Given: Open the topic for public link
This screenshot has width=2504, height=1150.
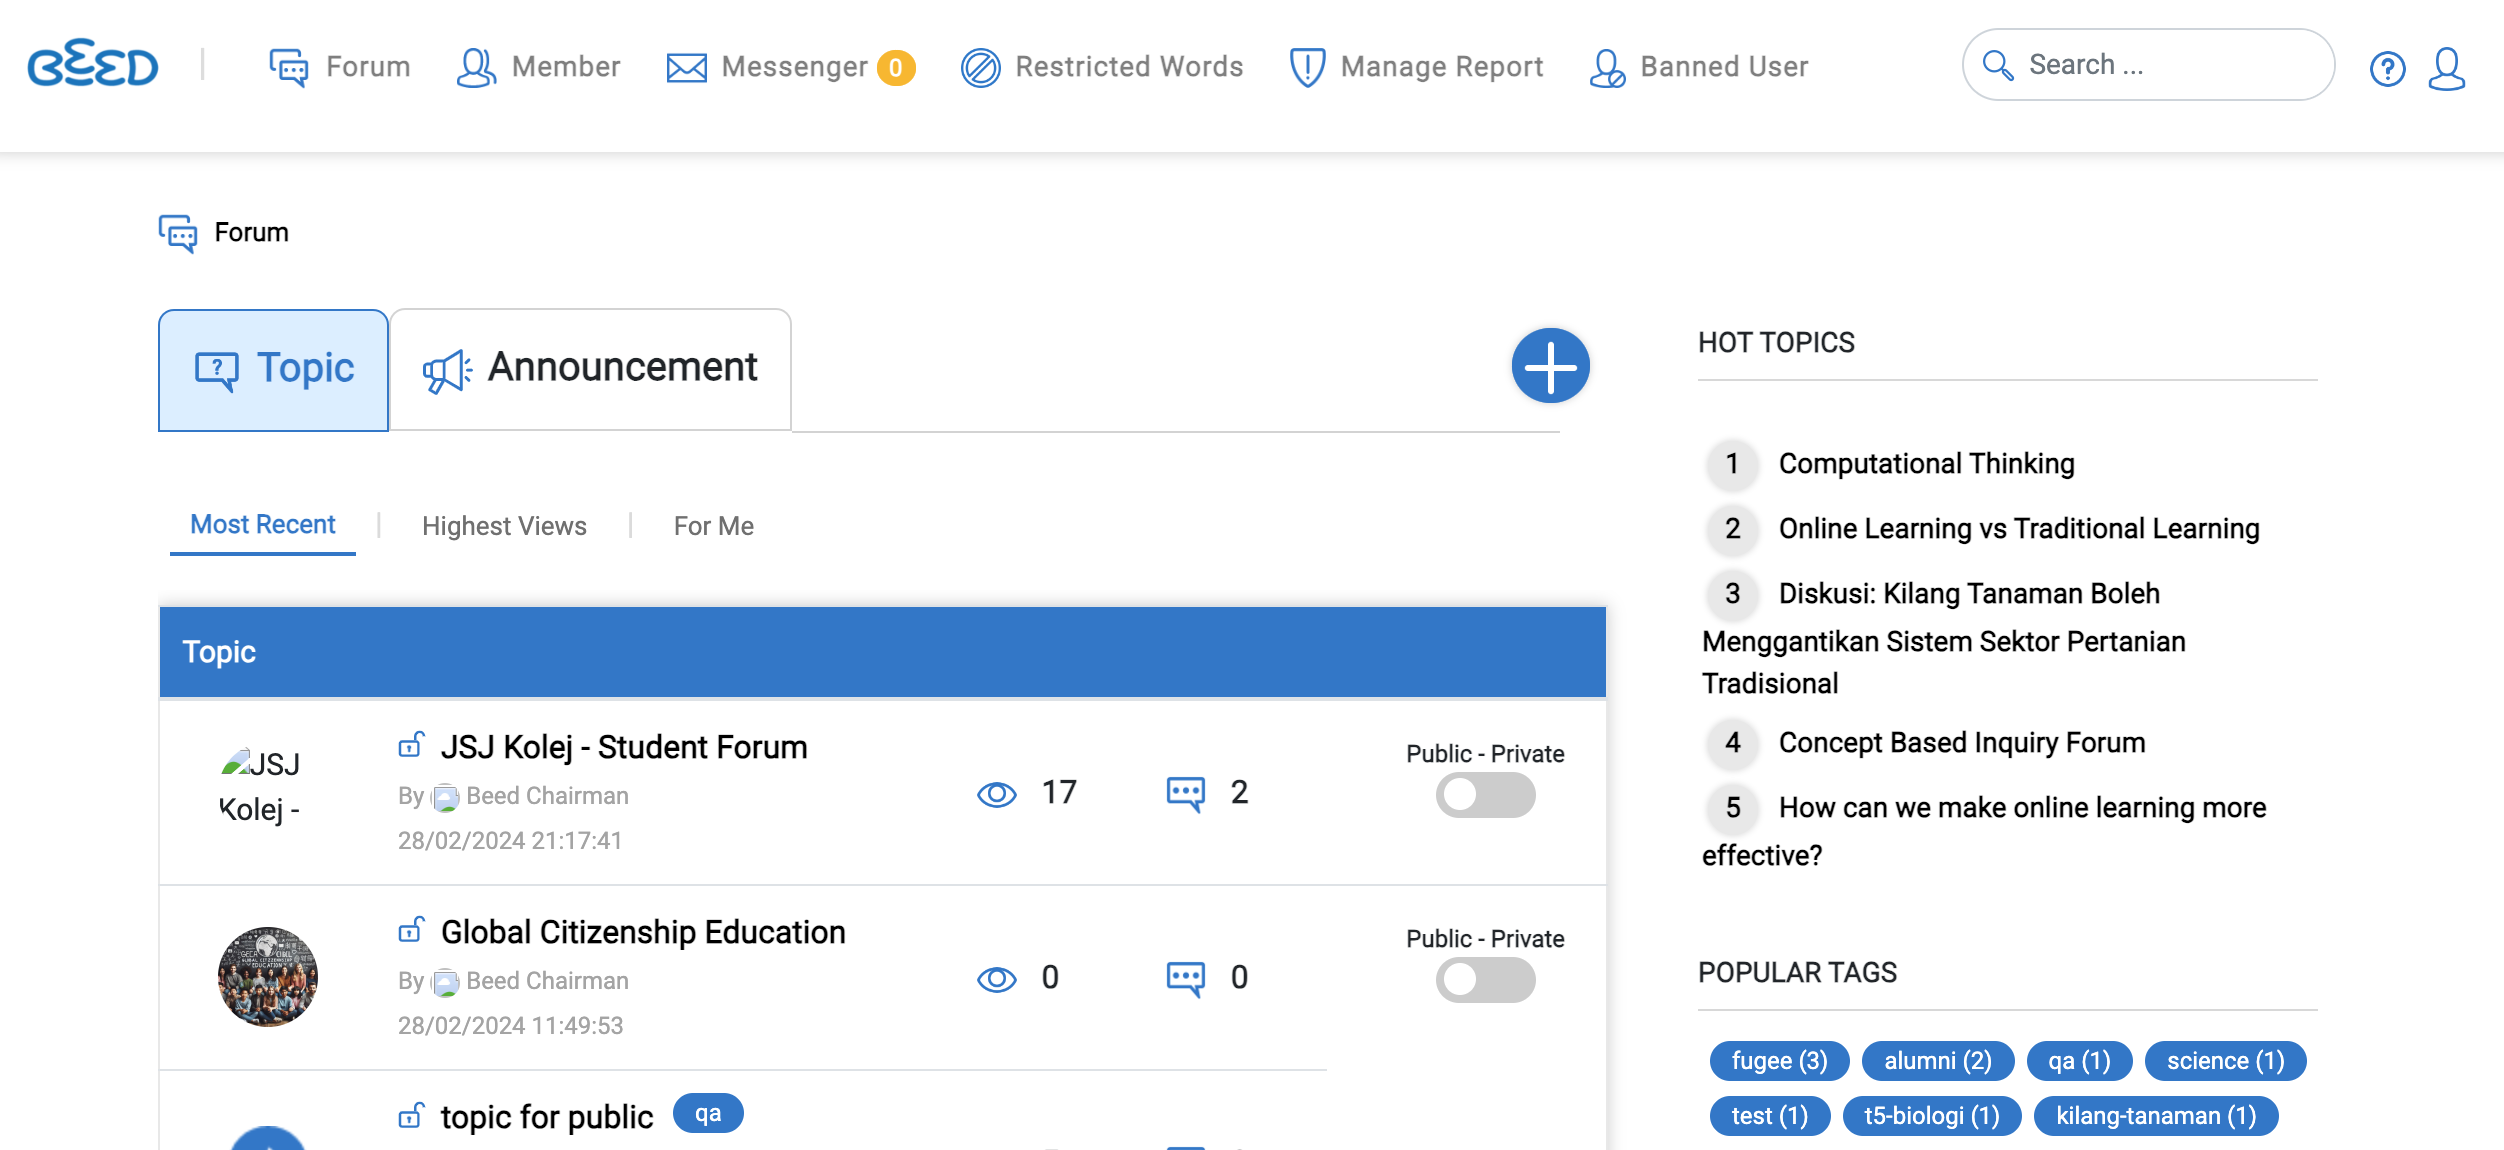Looking at the screenshot, I should [x=547, y=1117].
